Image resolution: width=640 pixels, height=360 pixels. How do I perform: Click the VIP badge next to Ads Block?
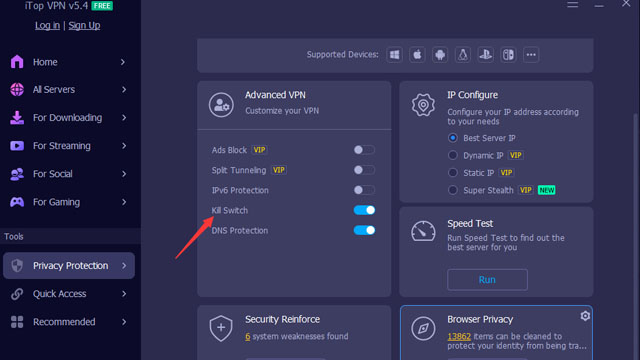tap(259, 150)
